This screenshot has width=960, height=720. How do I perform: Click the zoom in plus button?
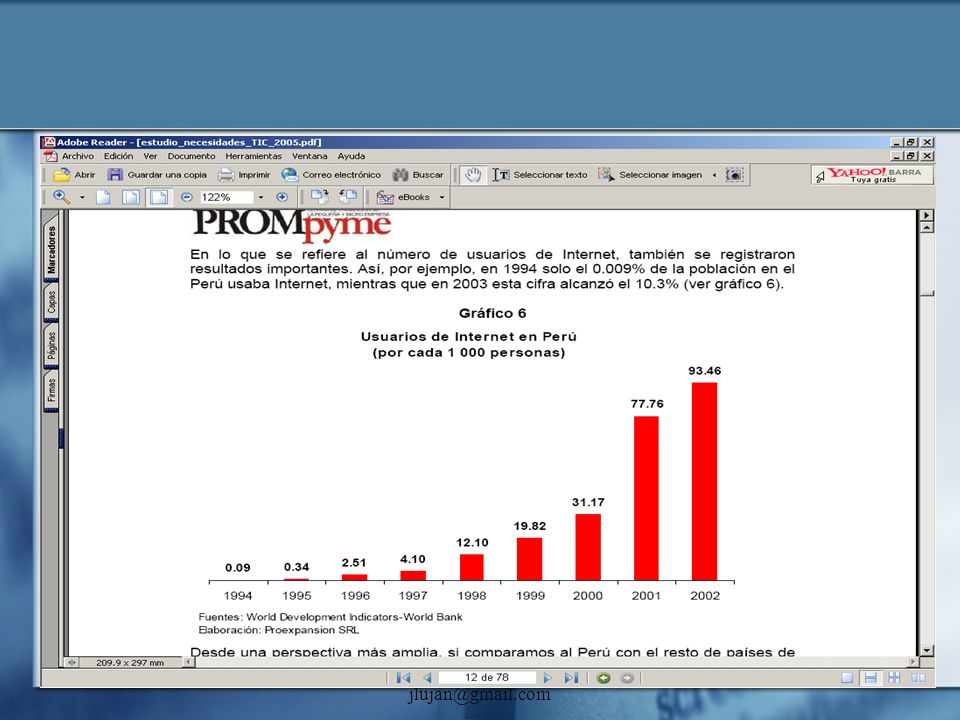tap(282, 197)
